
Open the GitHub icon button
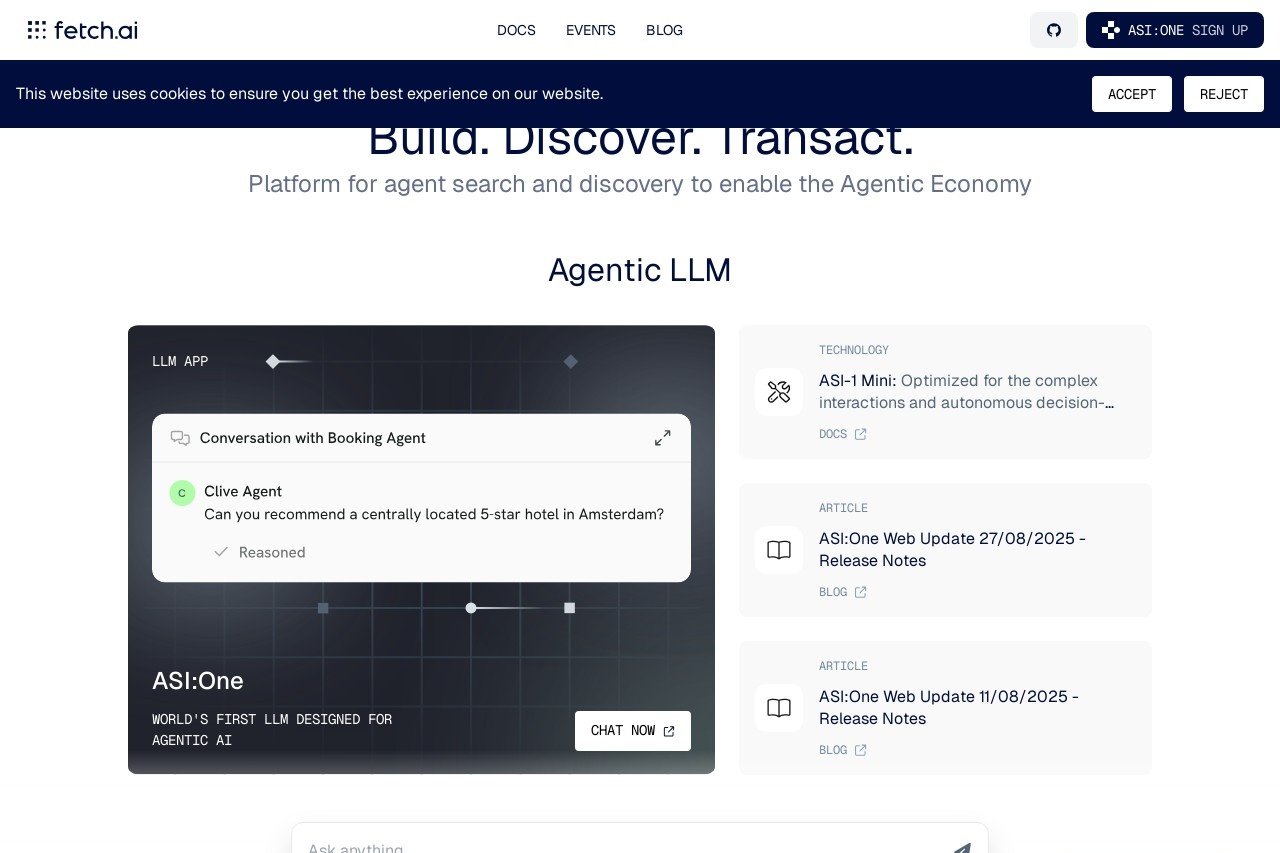pyautogui.click(x=1054, y=30)
